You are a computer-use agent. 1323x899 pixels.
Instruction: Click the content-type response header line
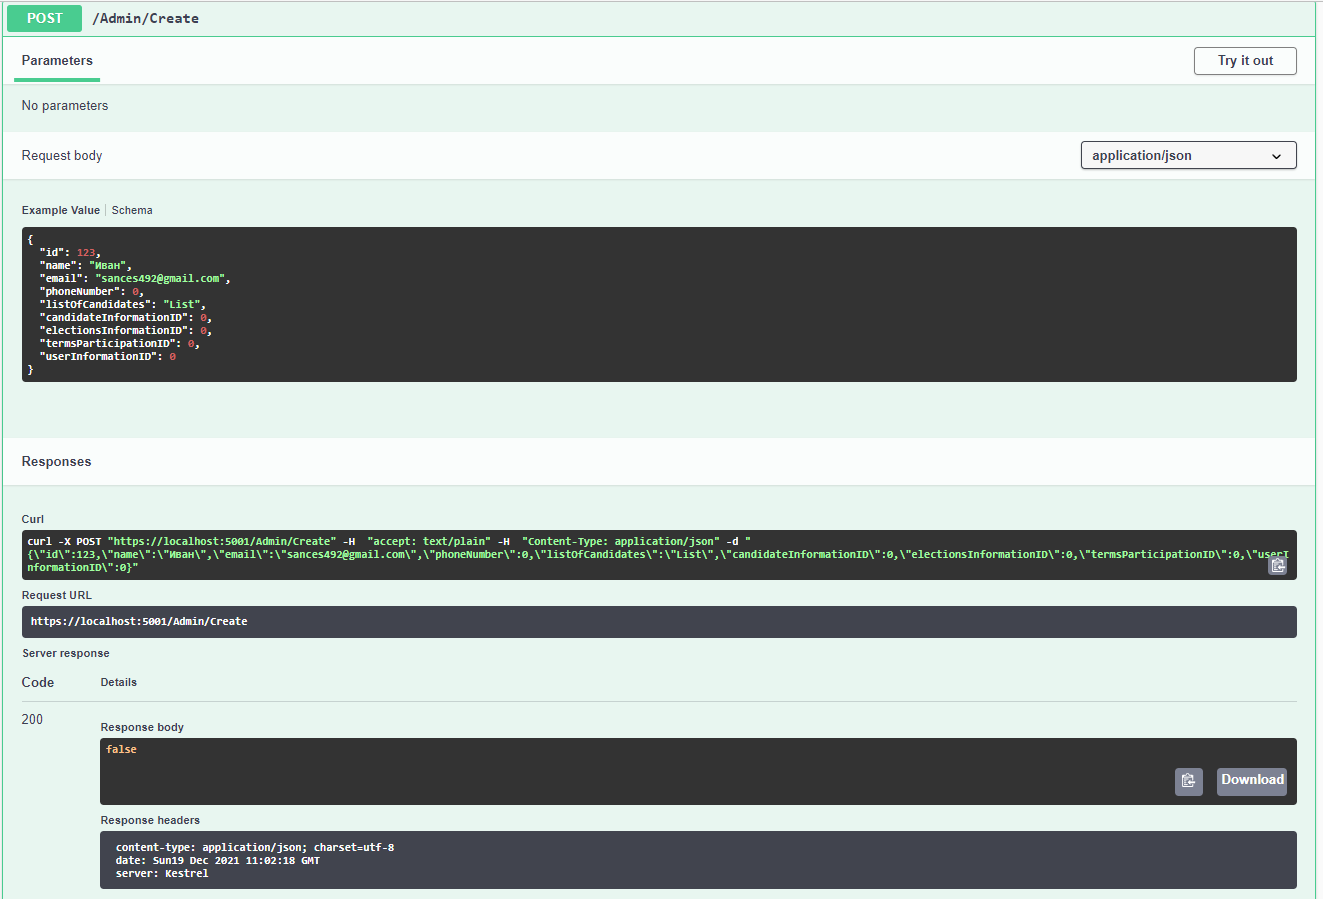(x=255, y=847)
